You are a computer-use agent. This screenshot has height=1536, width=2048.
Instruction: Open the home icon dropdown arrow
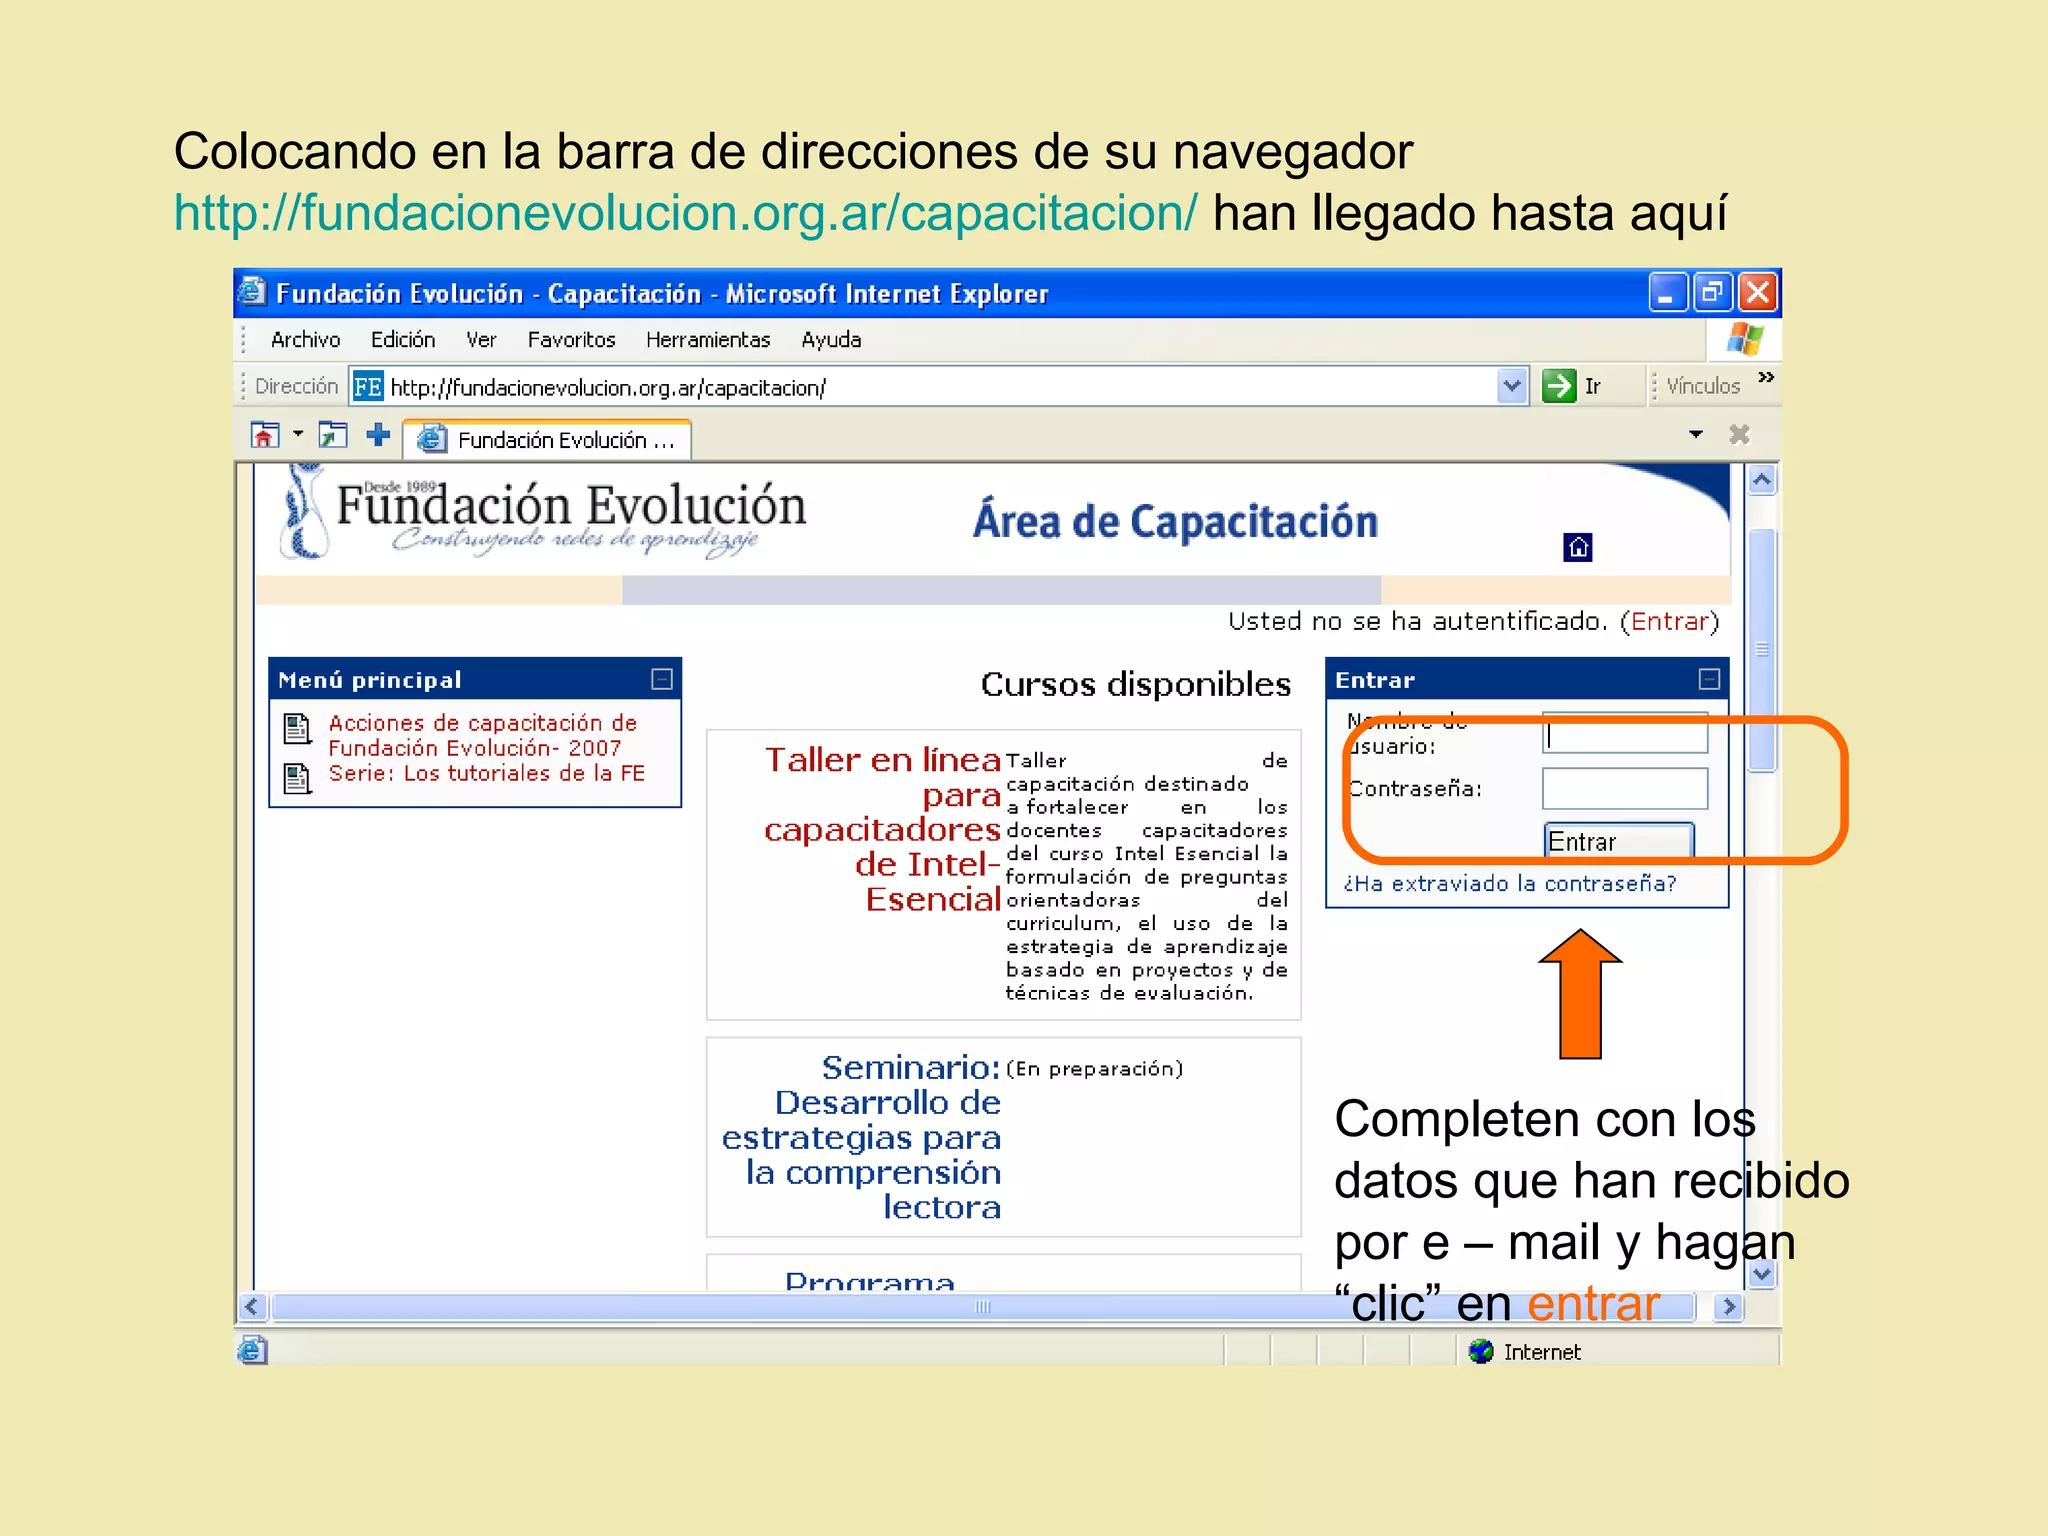tap(298, 435)
